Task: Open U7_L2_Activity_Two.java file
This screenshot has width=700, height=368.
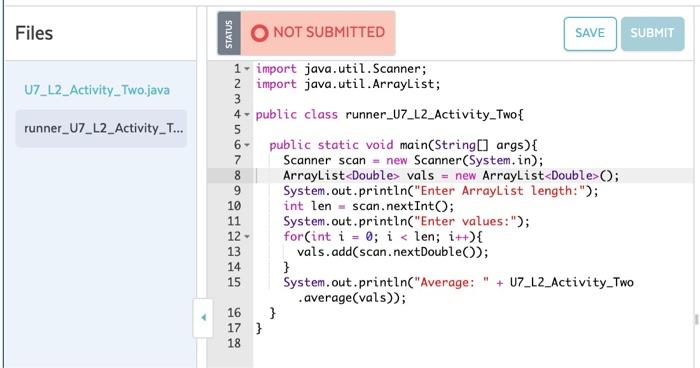Action: [97, 90]
